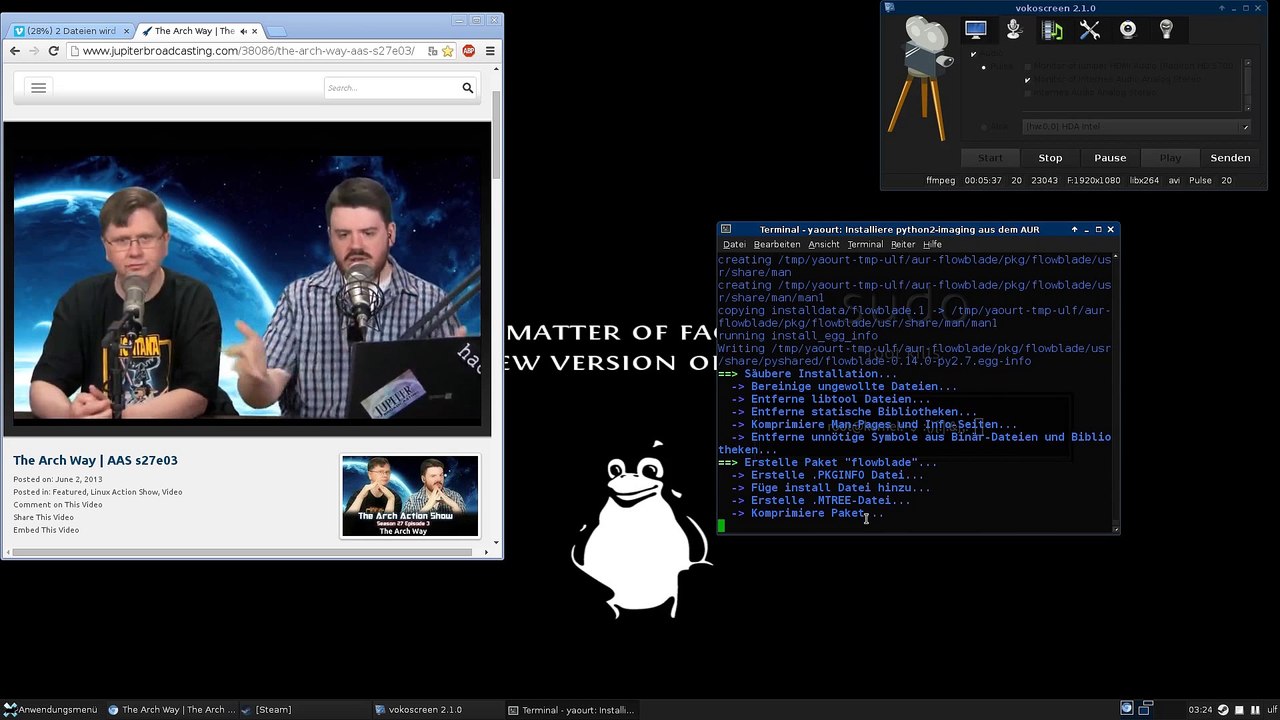This screenshot has height=720, width=1280.
Task: Open the Bearbeiten menu in Terminal
Action: pos(777,244)
